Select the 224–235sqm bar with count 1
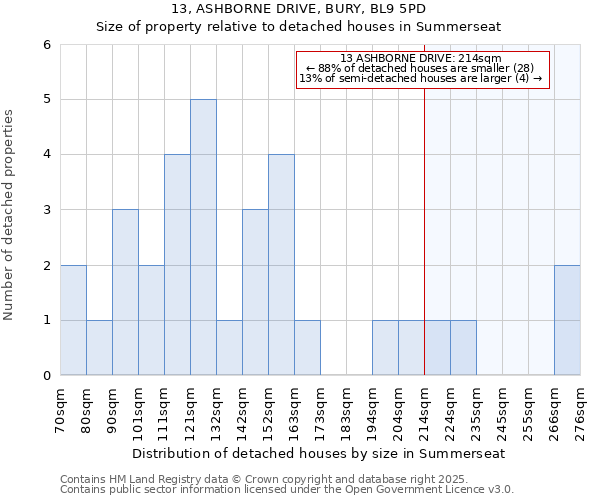Viewport: 600px width, 500px height. 463,347
